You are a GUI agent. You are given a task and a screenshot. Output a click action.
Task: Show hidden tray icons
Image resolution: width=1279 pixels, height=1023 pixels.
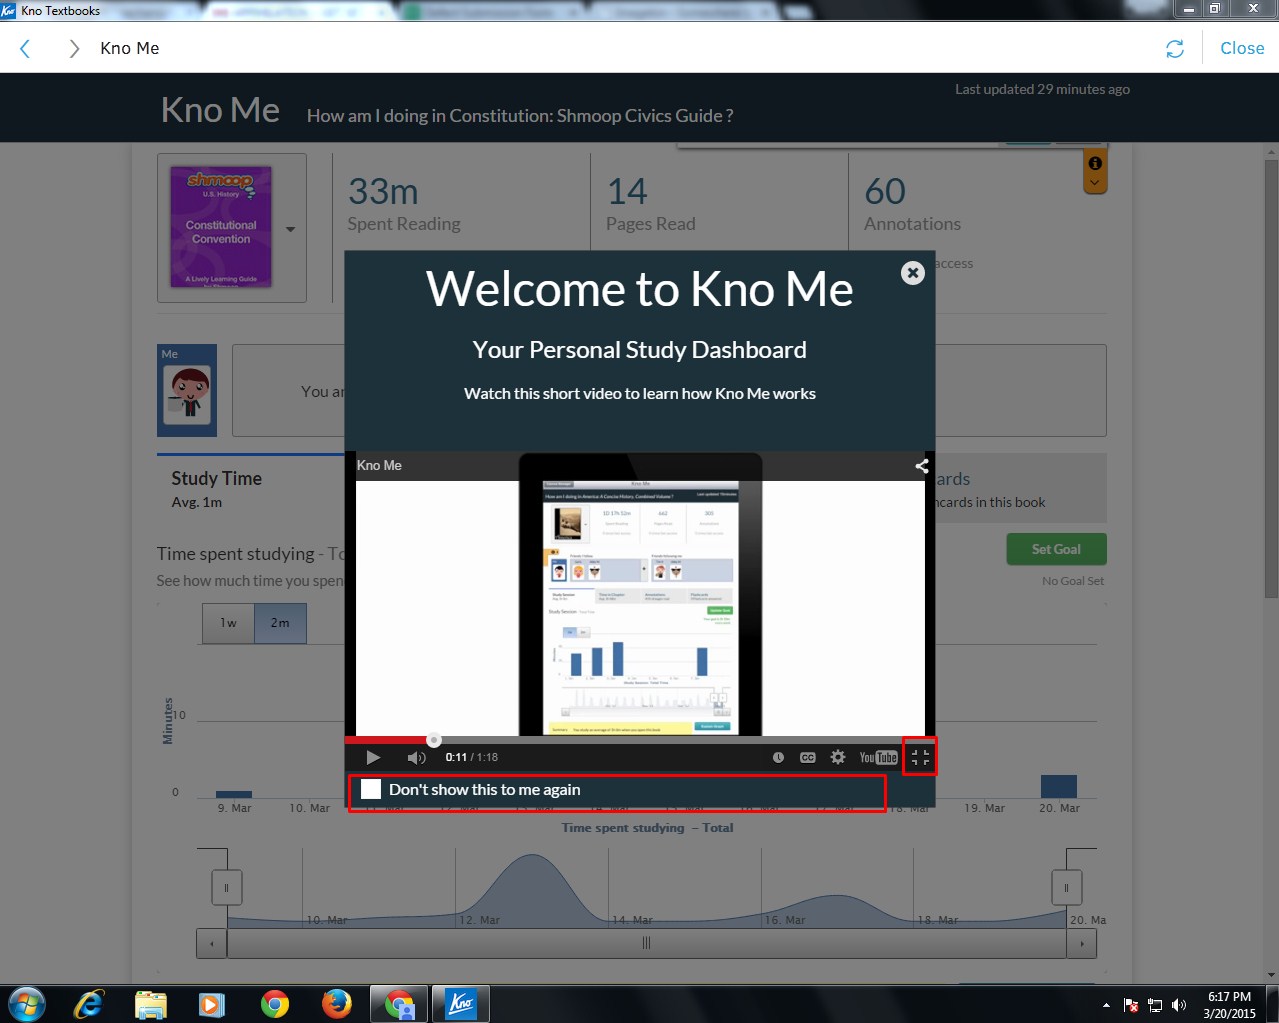click(x=1106, y=1005)
